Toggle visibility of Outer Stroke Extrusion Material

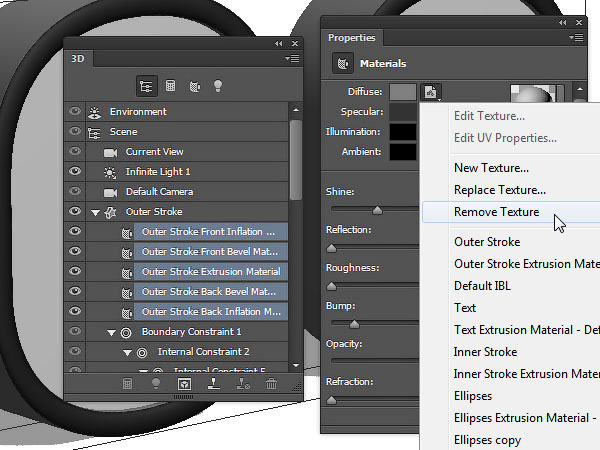point(74,272)
